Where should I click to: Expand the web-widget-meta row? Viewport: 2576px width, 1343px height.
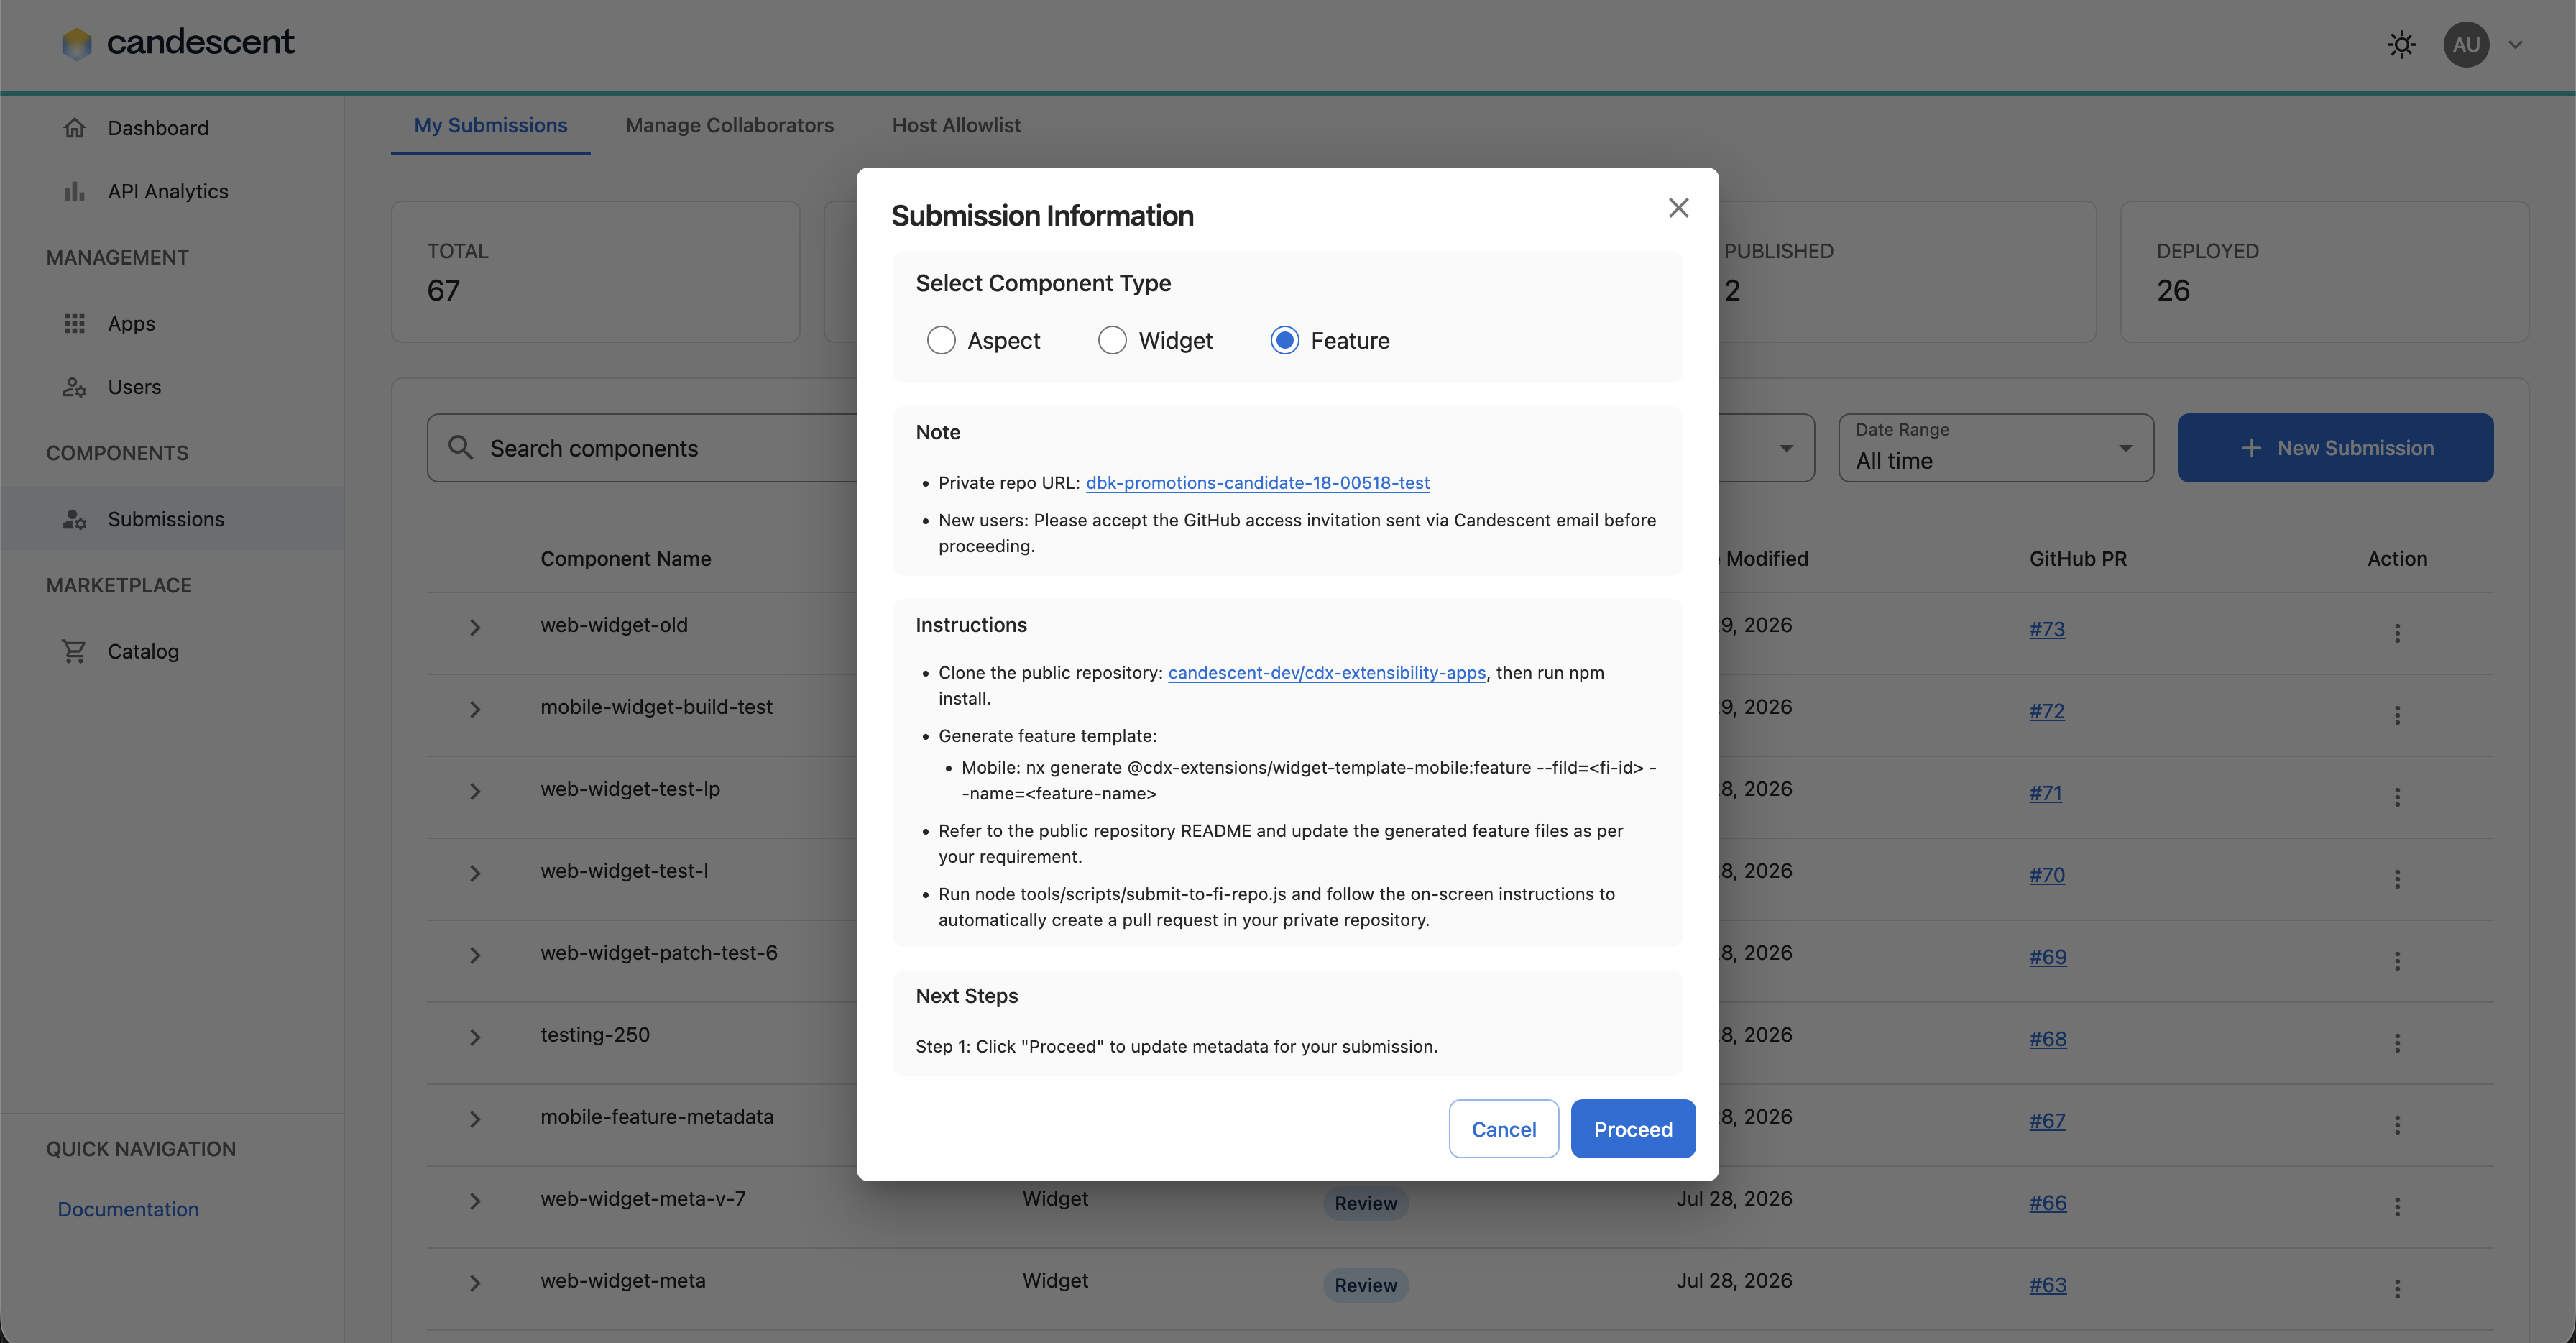(x=475, y=1283)
